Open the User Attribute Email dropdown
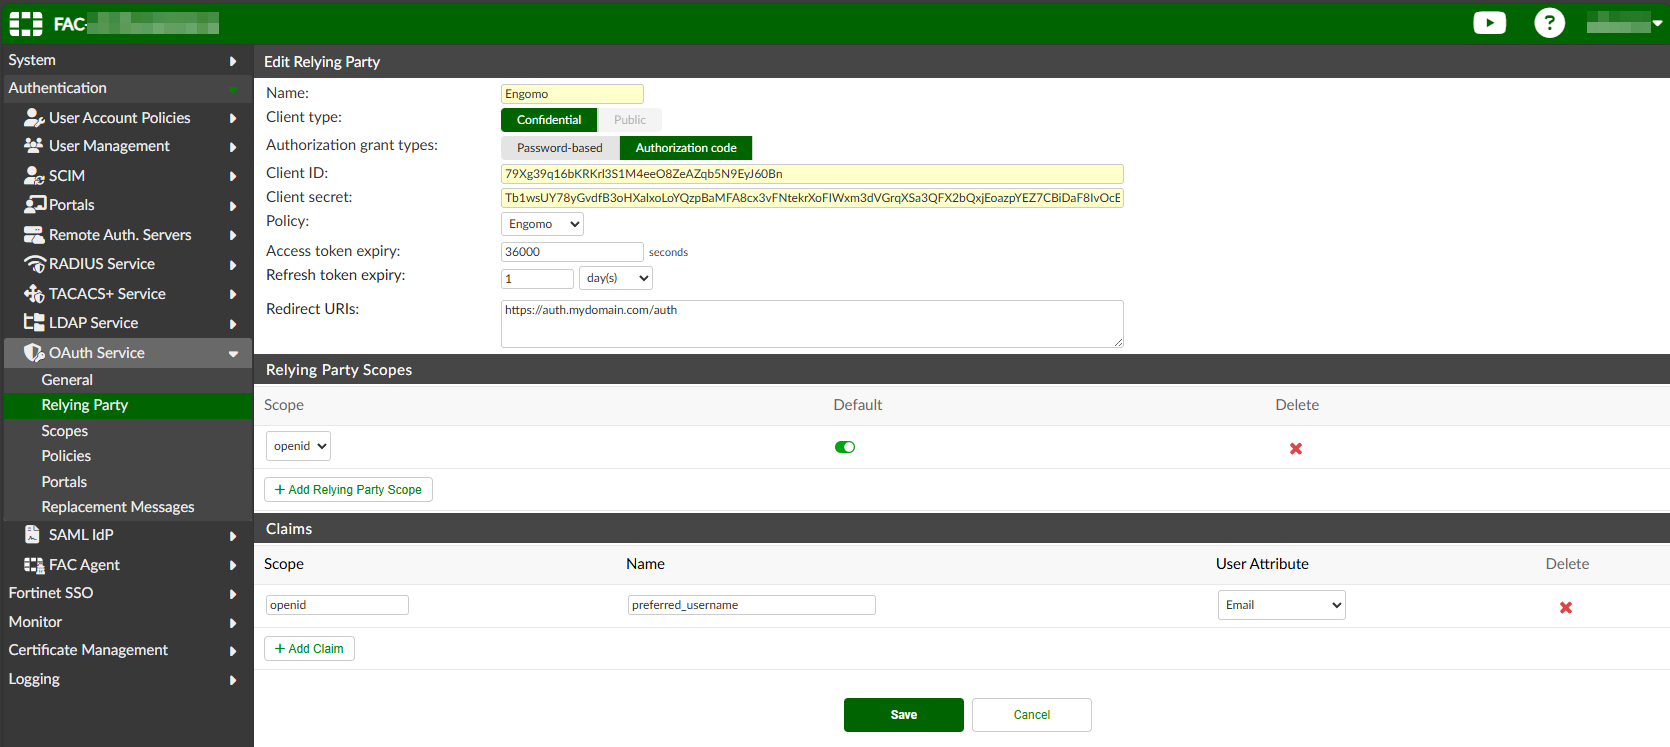Image resolution: width=1670 pixels, height=747 pixels. point(1281,605)
